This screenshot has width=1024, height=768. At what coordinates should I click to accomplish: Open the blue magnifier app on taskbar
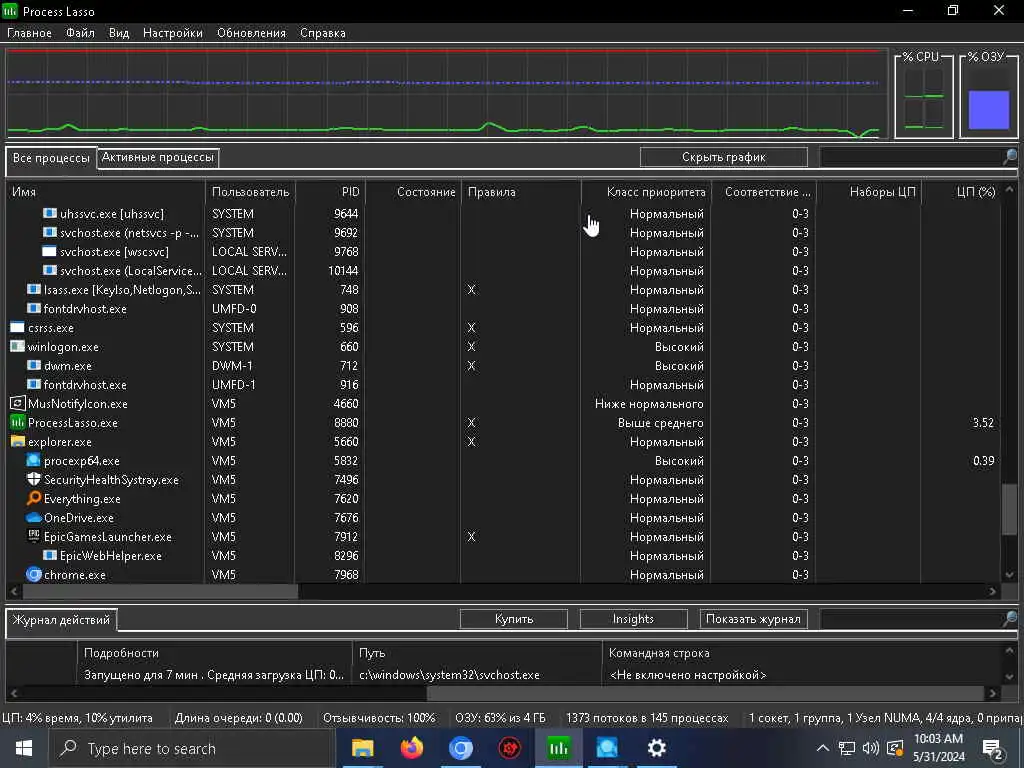[x=607, y=748]
